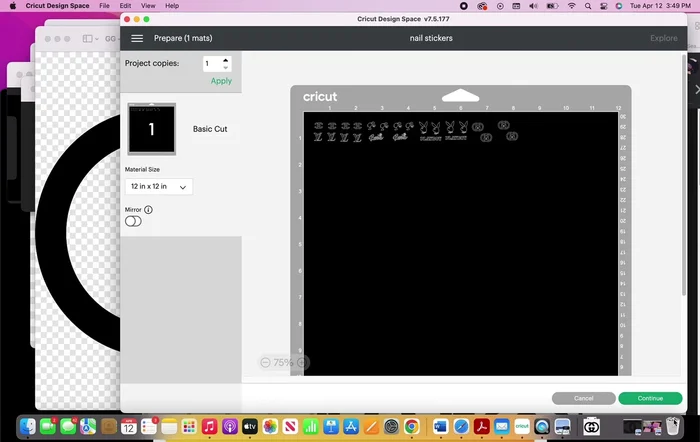The height and width of the screenshot is (442, 700).
Task: Click the Mirror info icon
Action: 149,210
